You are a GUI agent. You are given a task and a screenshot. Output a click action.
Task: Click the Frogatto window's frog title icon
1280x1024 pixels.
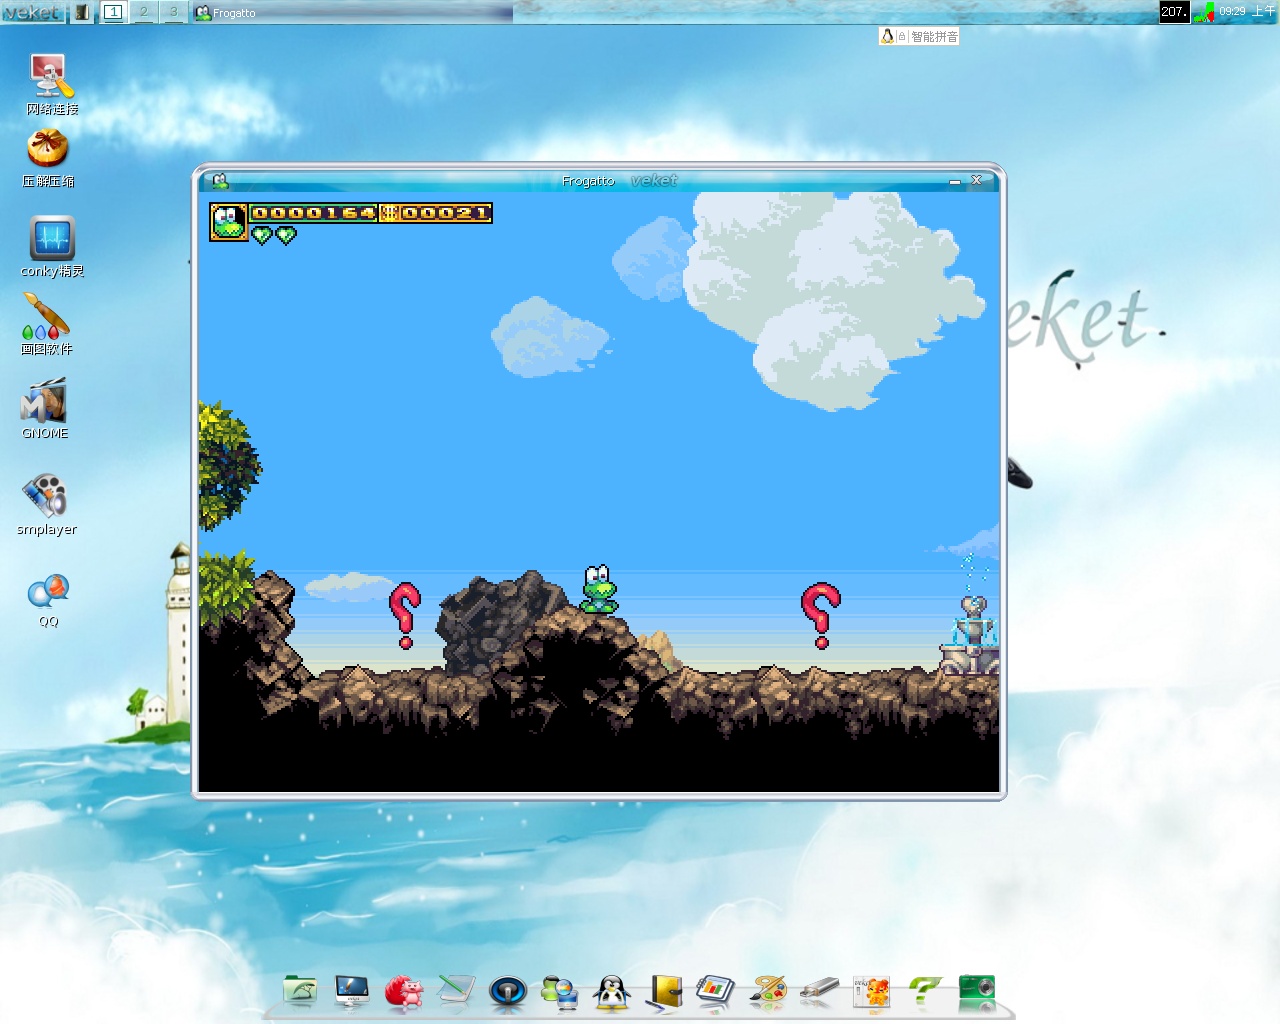click(x=220, y=180)
